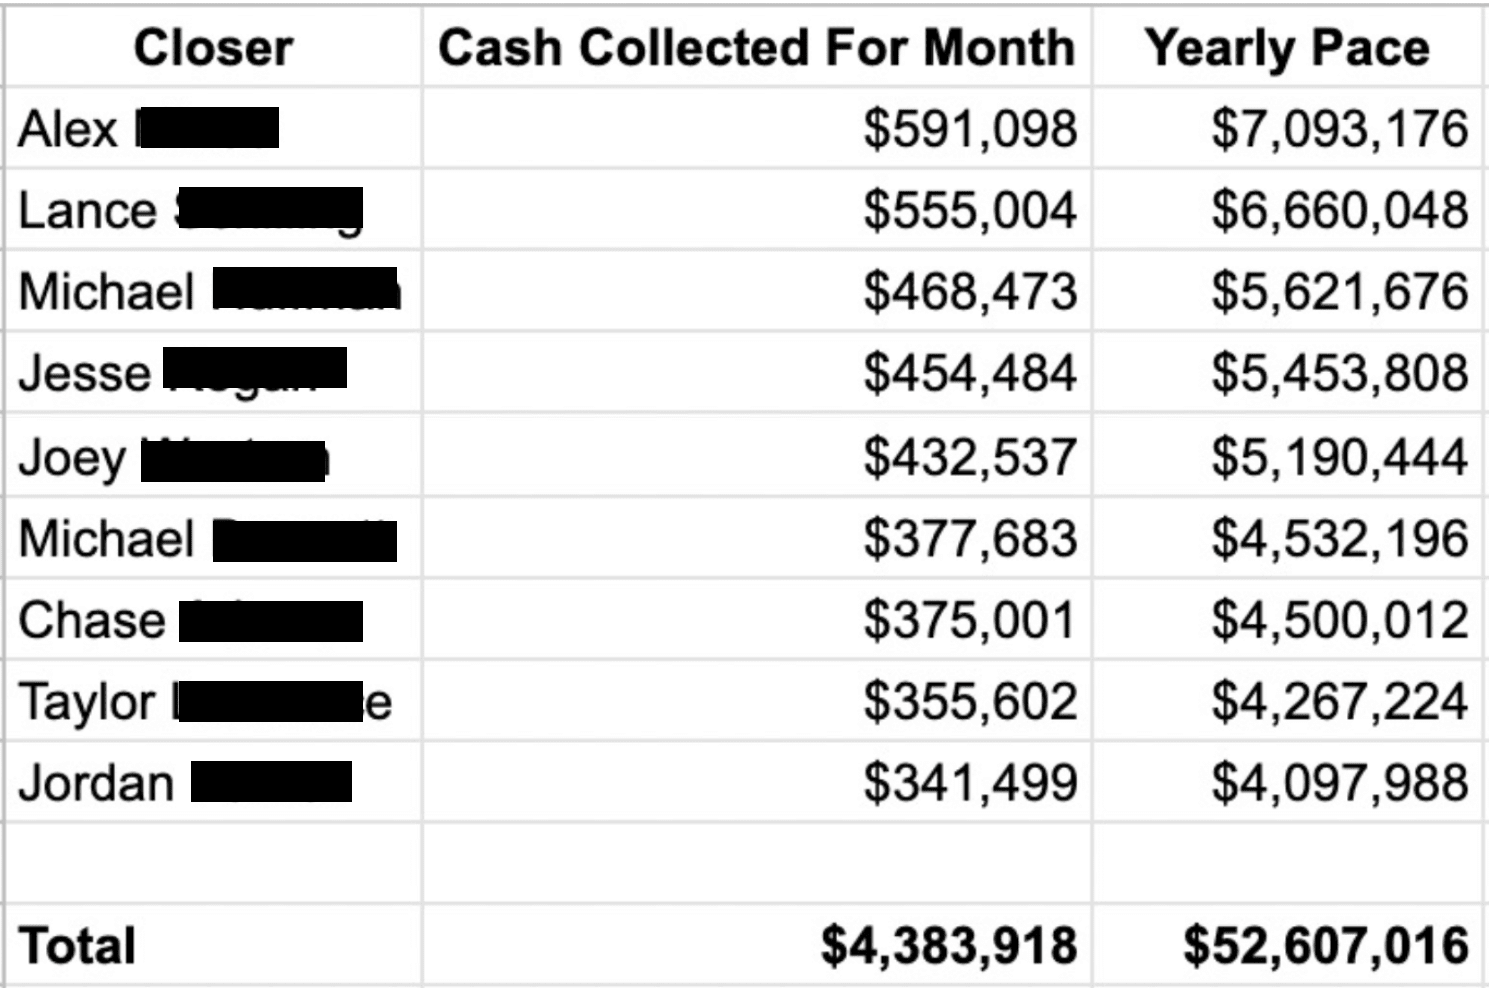Screen dimensions: 1492x988
Task: Select Jesse's name cell
Action: (x=85, y=373)
